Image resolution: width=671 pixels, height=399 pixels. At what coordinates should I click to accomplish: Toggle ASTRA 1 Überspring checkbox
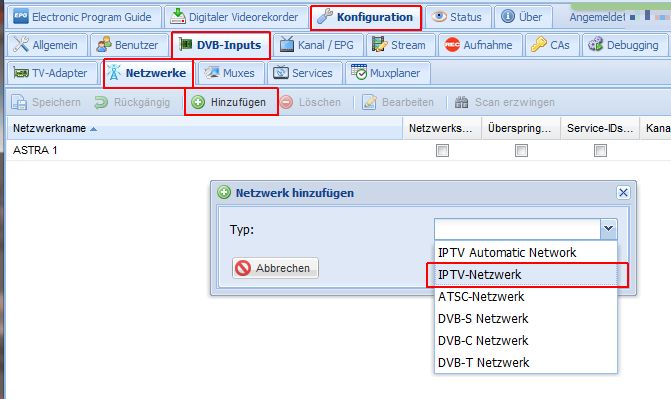coord(521,151)
